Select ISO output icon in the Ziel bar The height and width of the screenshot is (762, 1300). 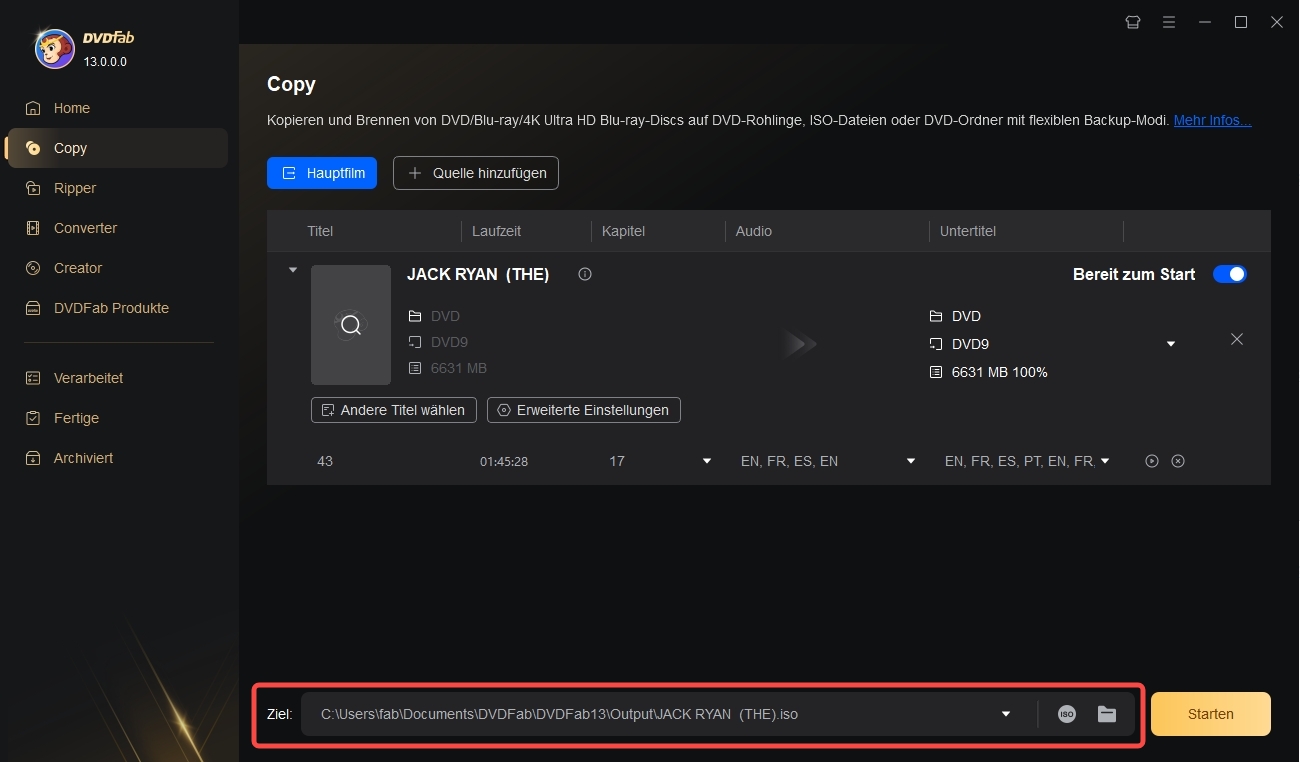click(1067, 714)
